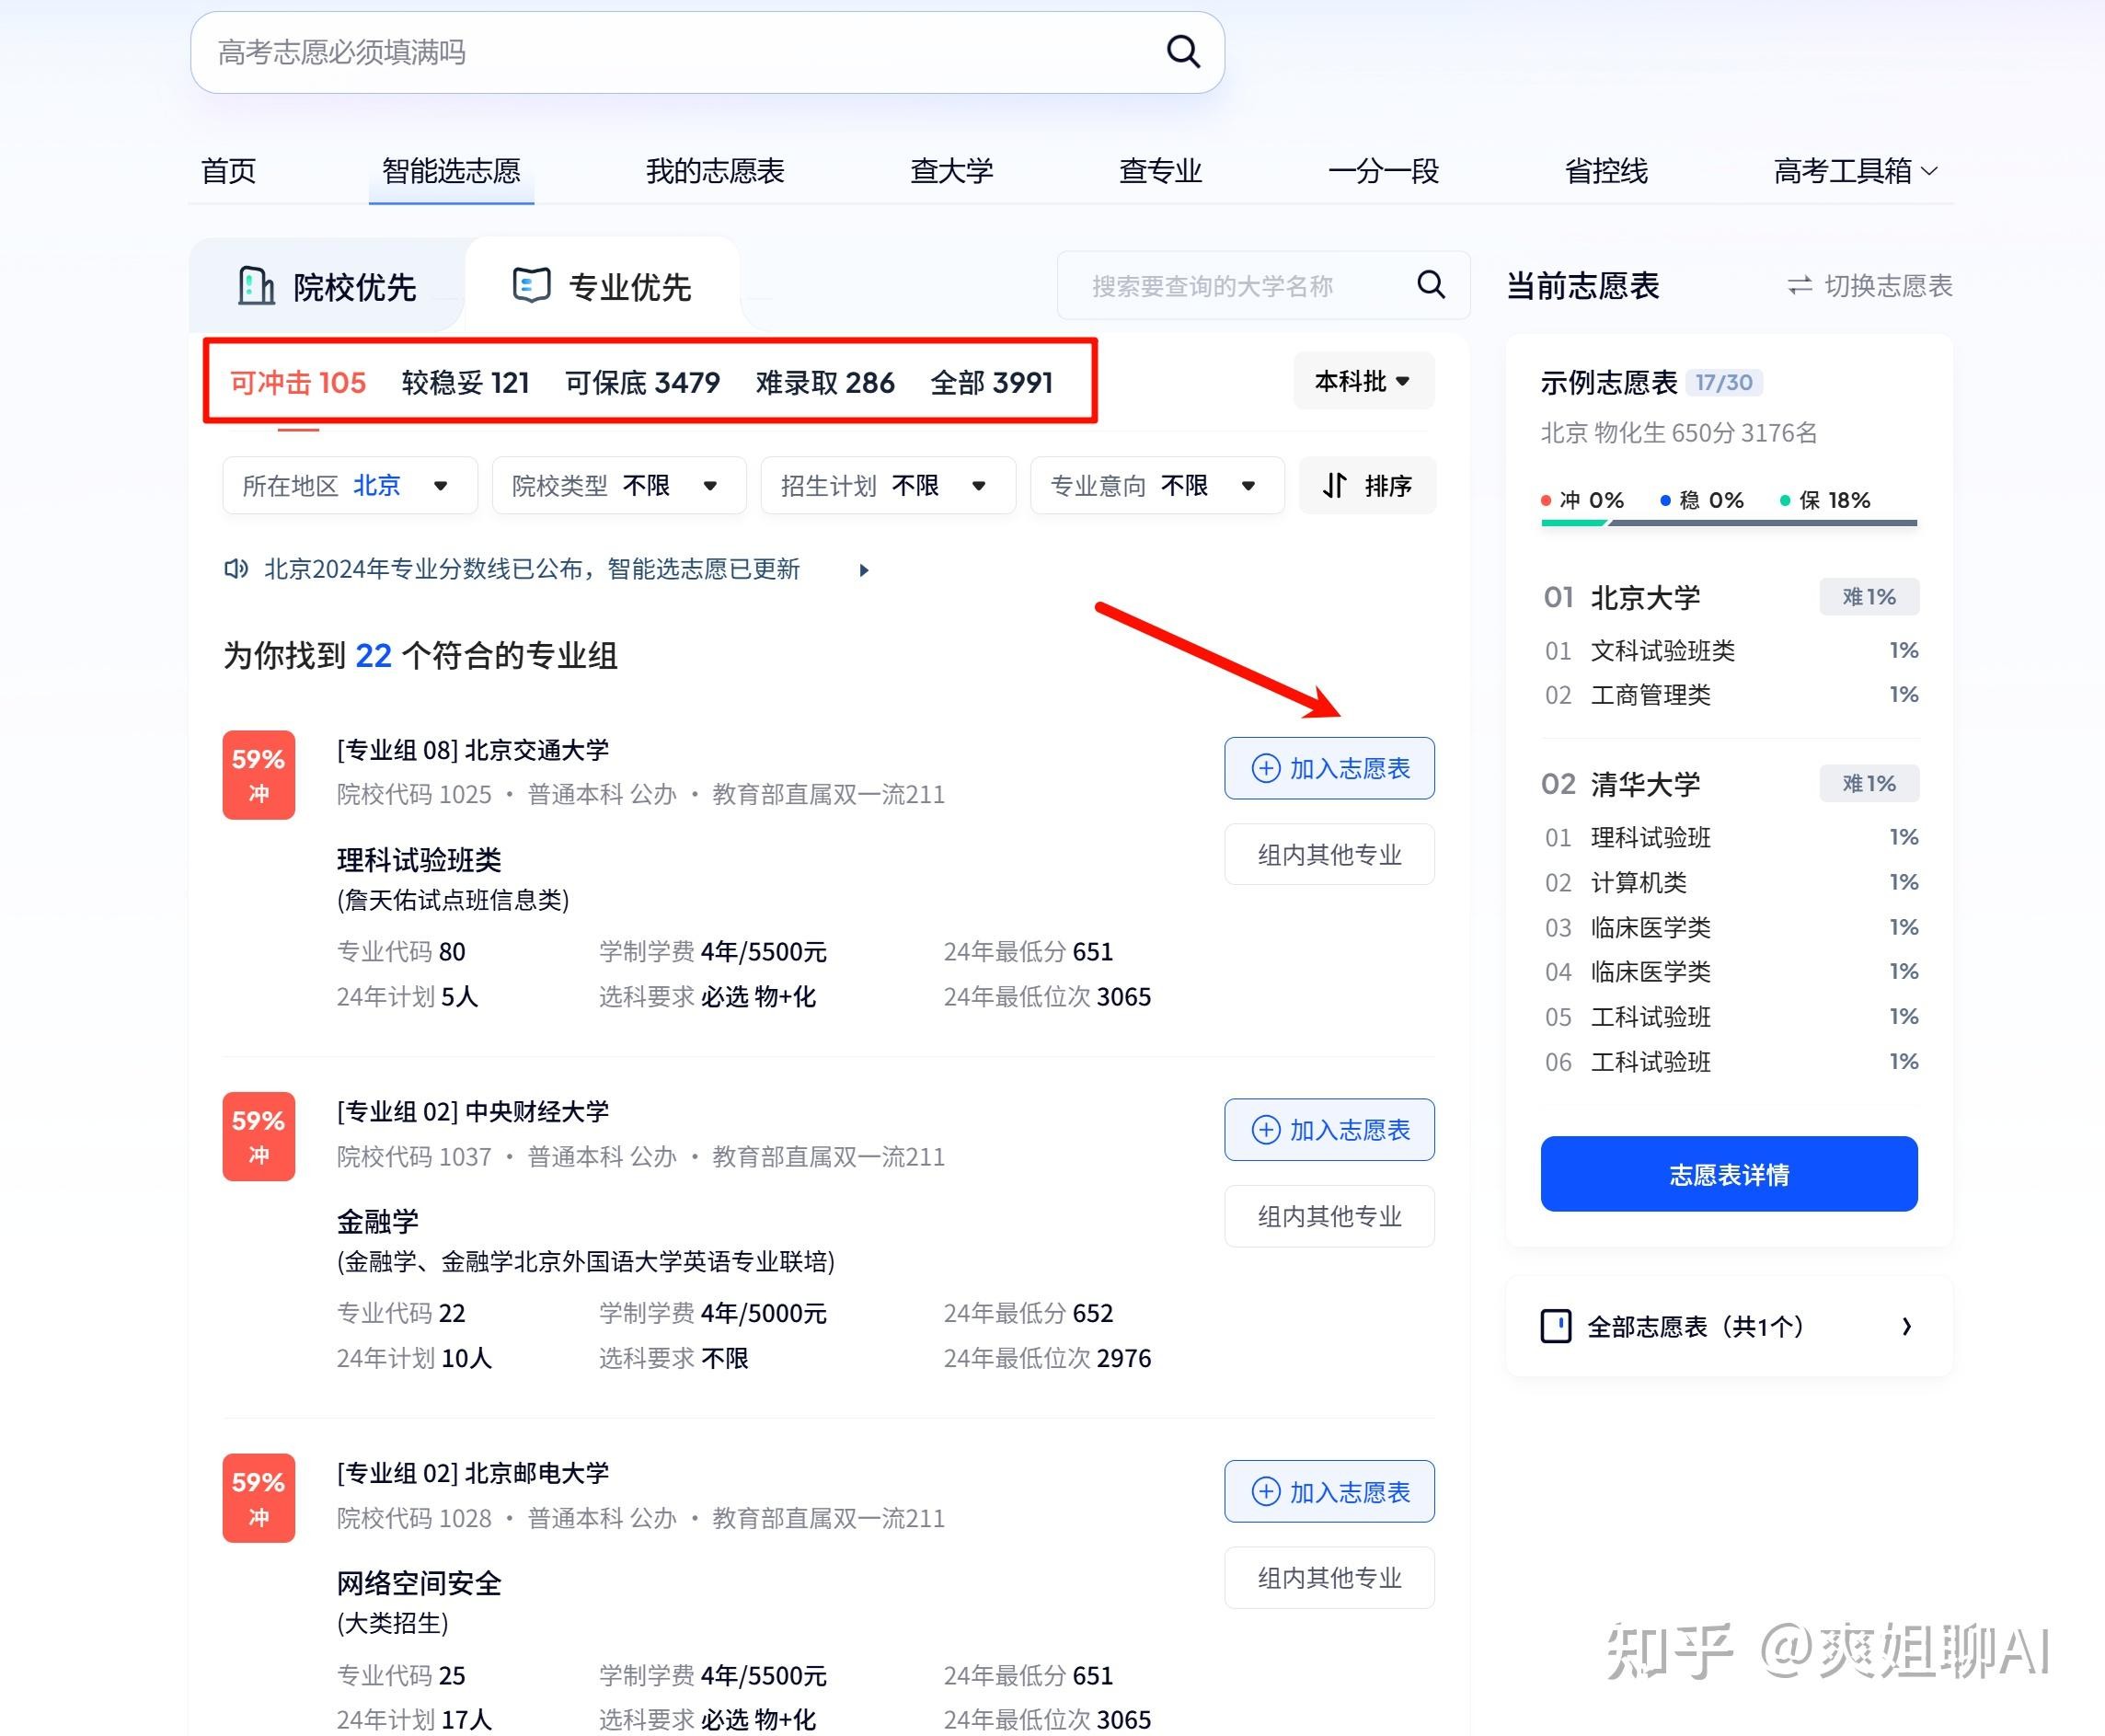Image resolution: width=2105 pixels, height=1736 pixels.
Task: Click the 排序 sort icon
Action: (1335, 486)
